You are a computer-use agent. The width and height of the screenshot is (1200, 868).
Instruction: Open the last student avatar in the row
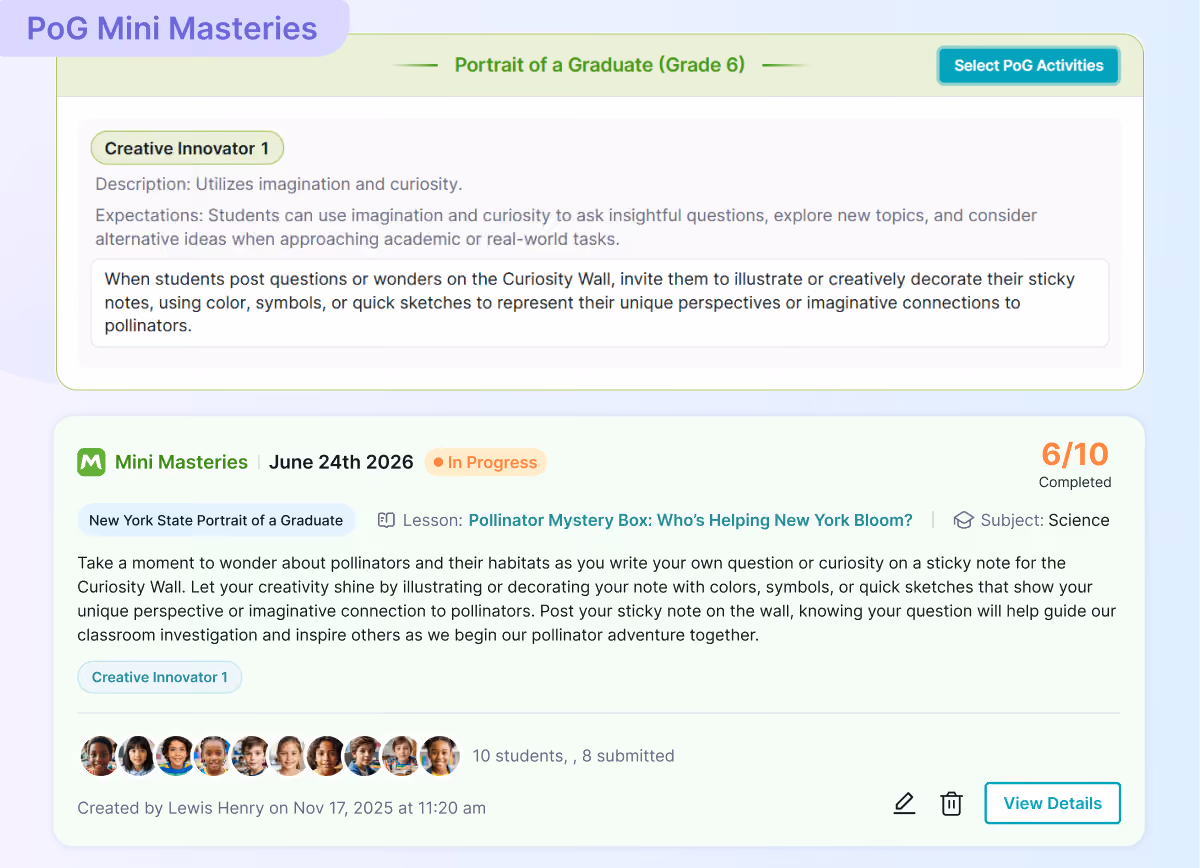point(439,756)
